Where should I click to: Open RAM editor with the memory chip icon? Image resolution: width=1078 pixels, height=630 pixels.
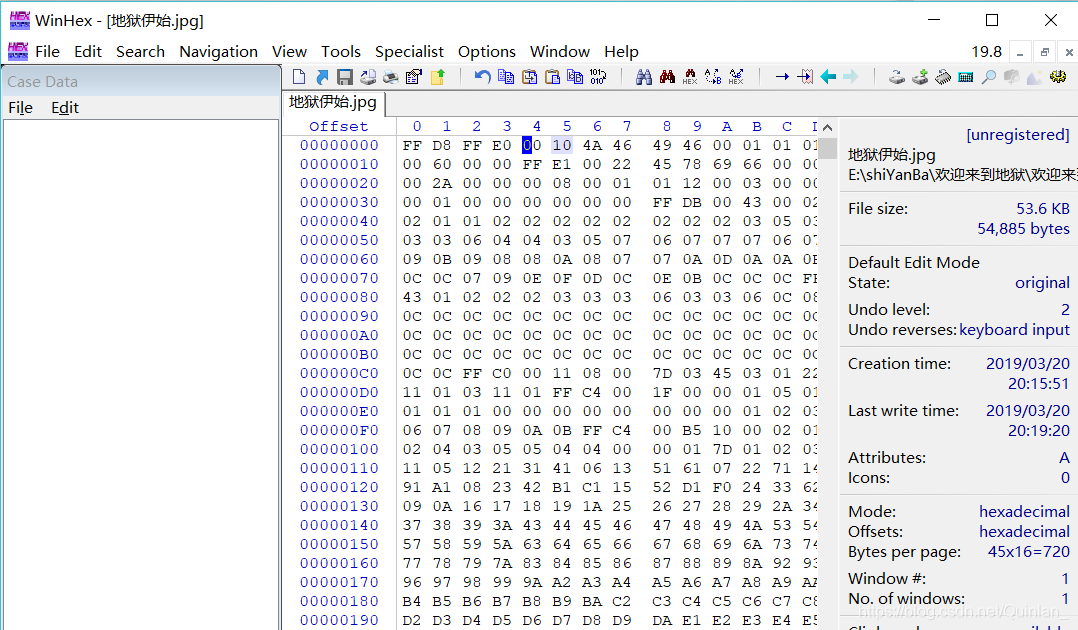[x=943, y=77]
